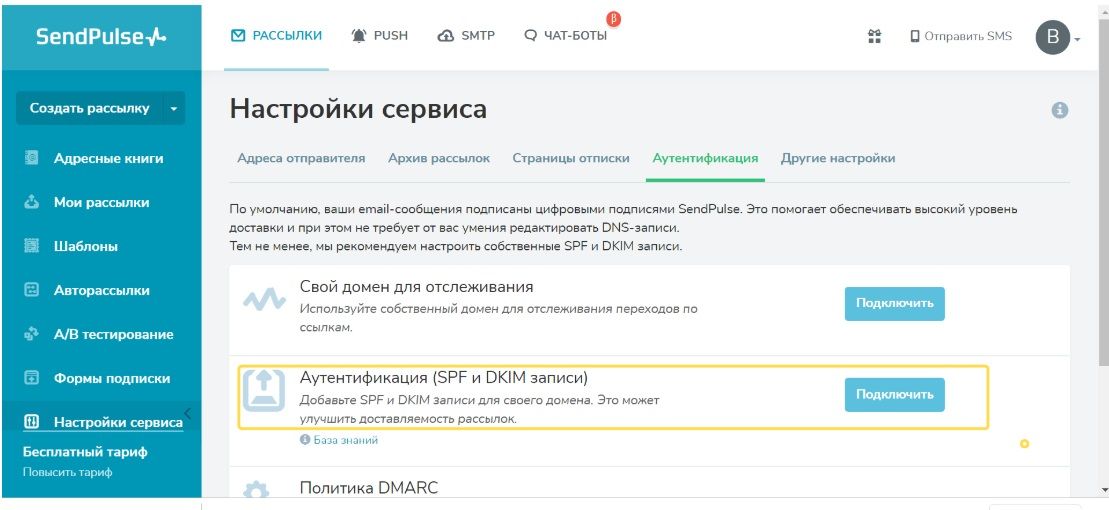
Task: Click the chat bubble icon beside ЧАТ-БОТЫ
Action: click(530, 35)
